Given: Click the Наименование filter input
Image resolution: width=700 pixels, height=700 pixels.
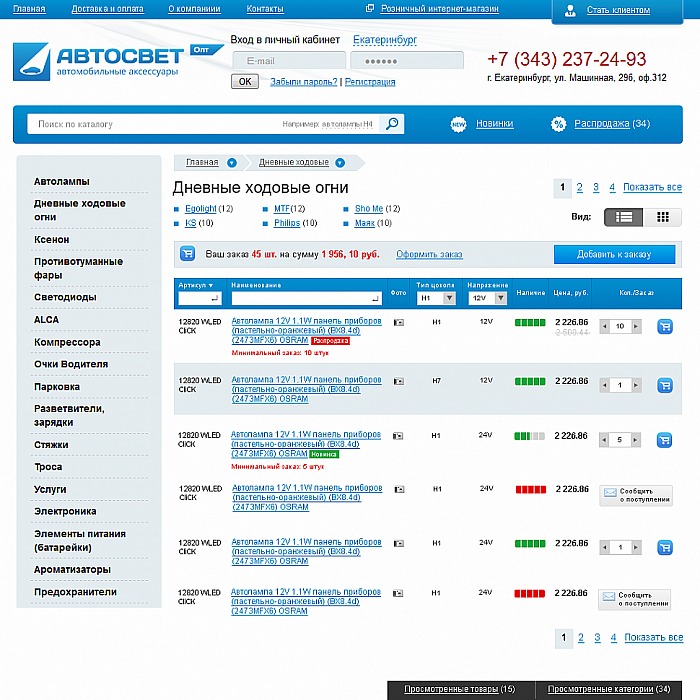Looking at the screenshot, I should [307, 298].
